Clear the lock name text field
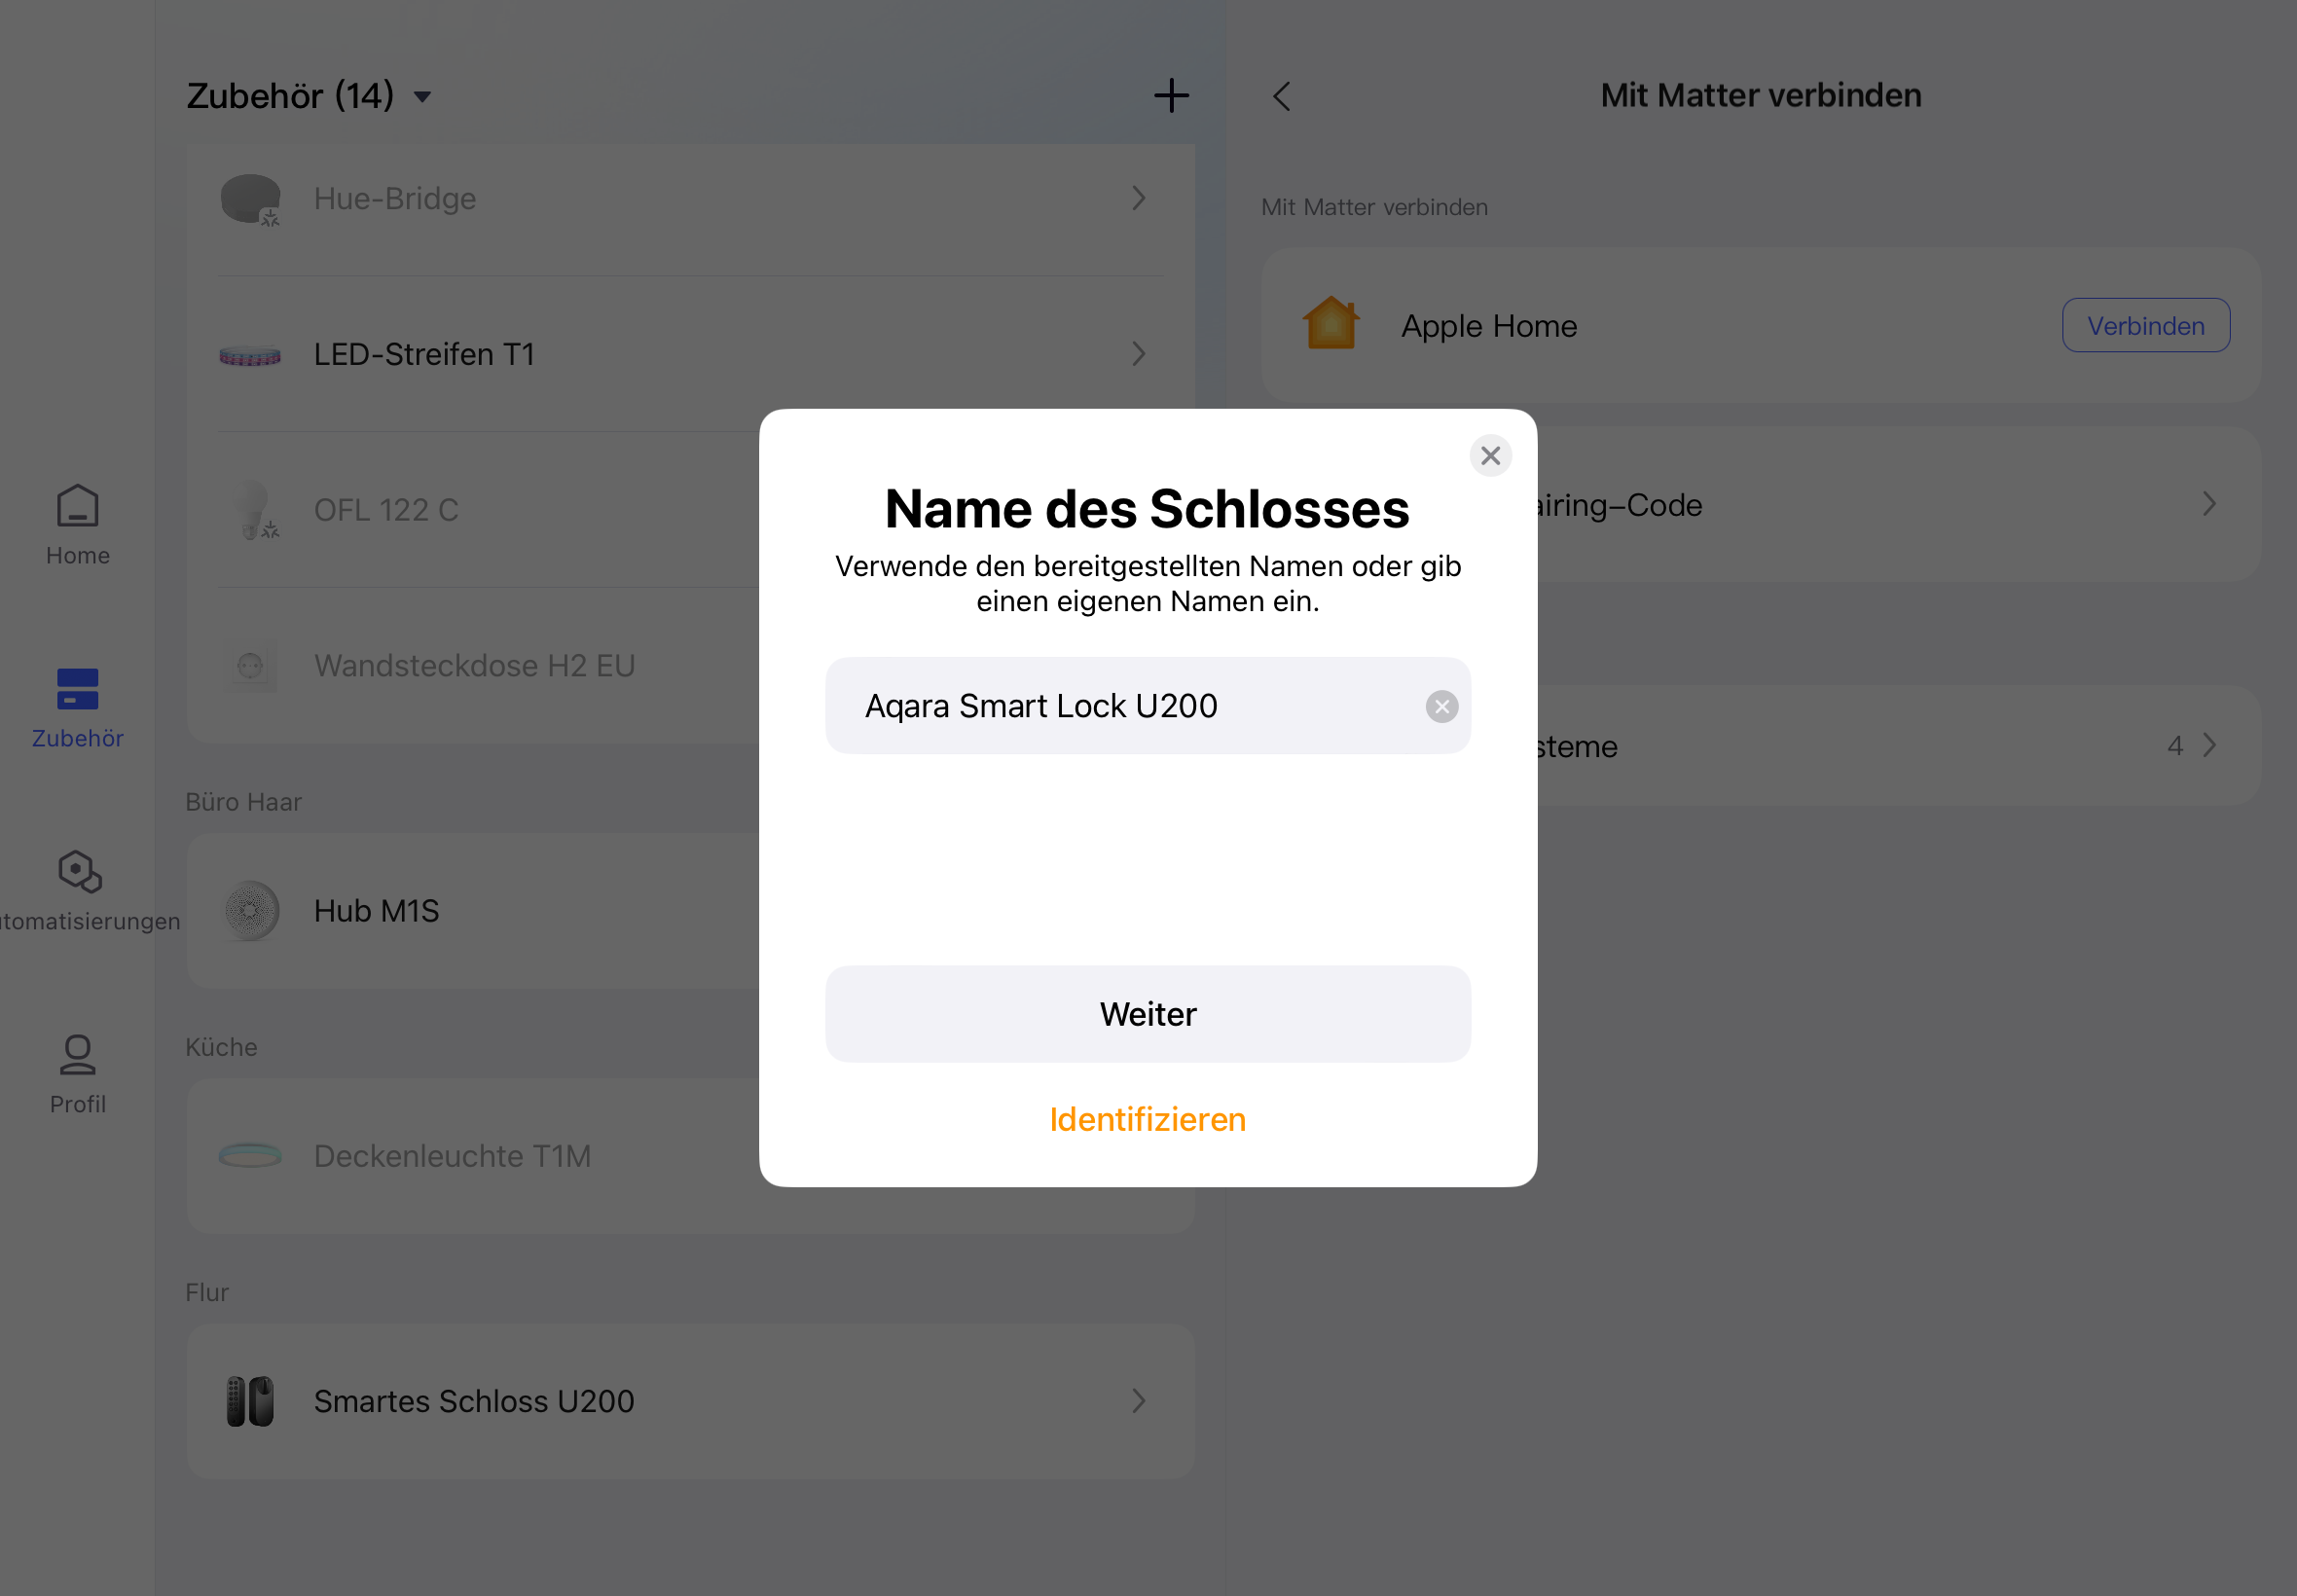2297x1596 pixels. point(1441,707)
